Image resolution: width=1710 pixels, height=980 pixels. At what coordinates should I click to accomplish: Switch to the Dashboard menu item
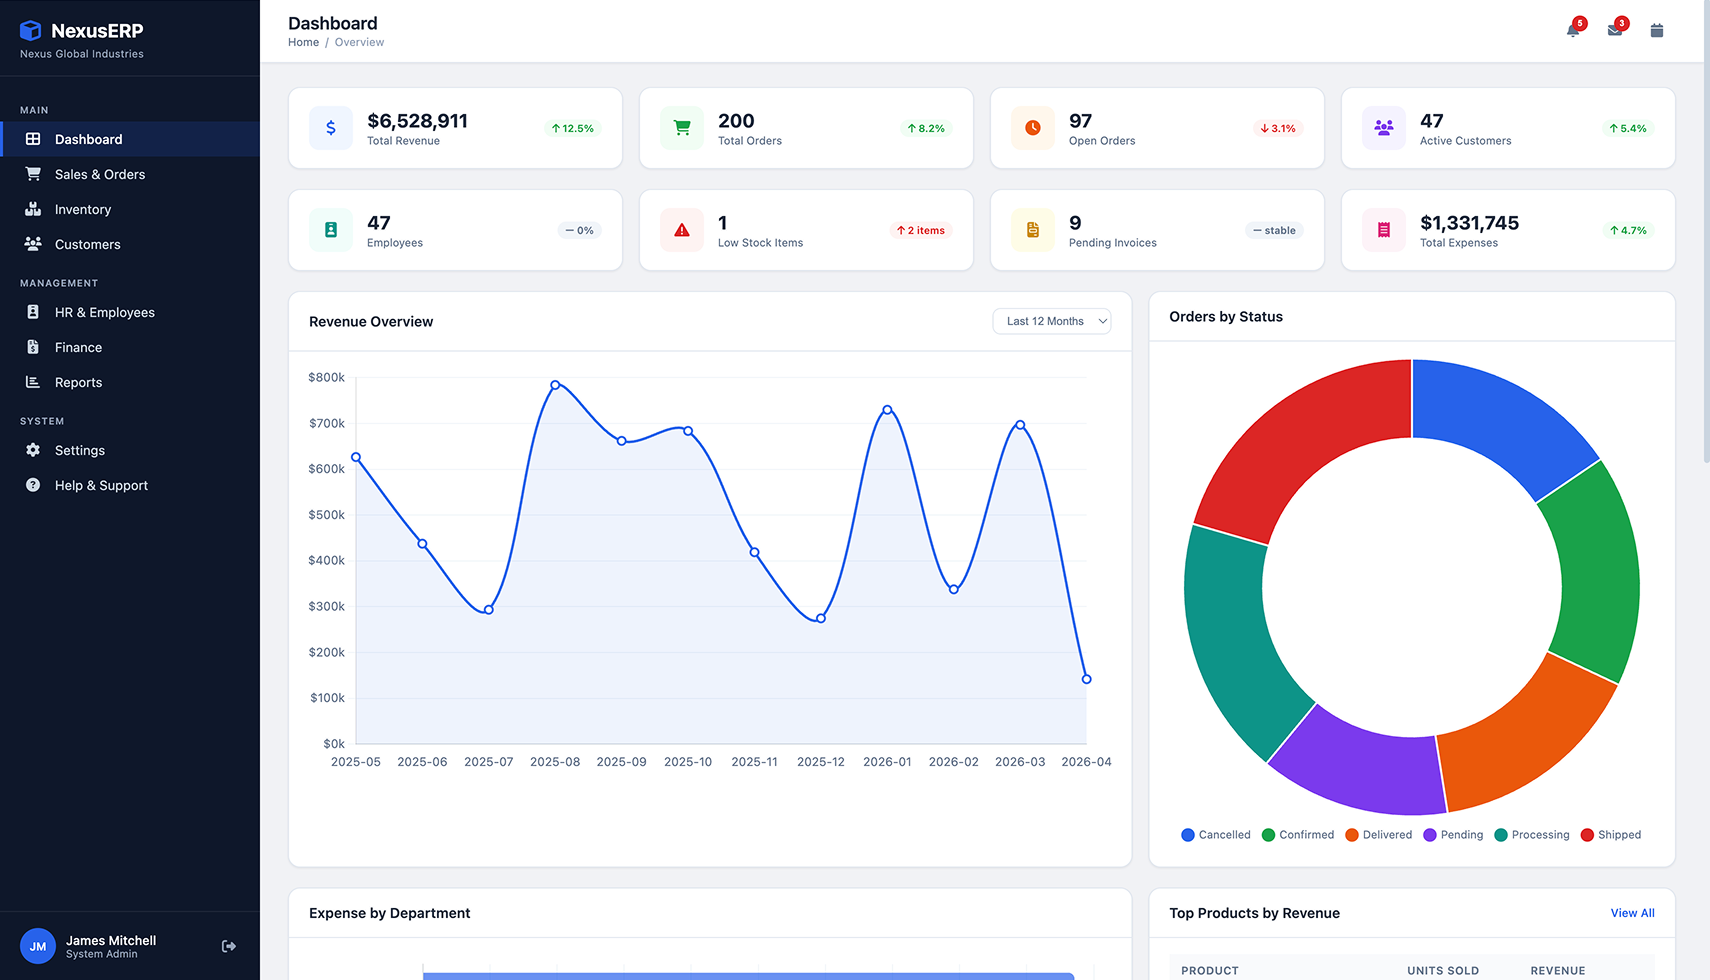[x=88, y=139]
